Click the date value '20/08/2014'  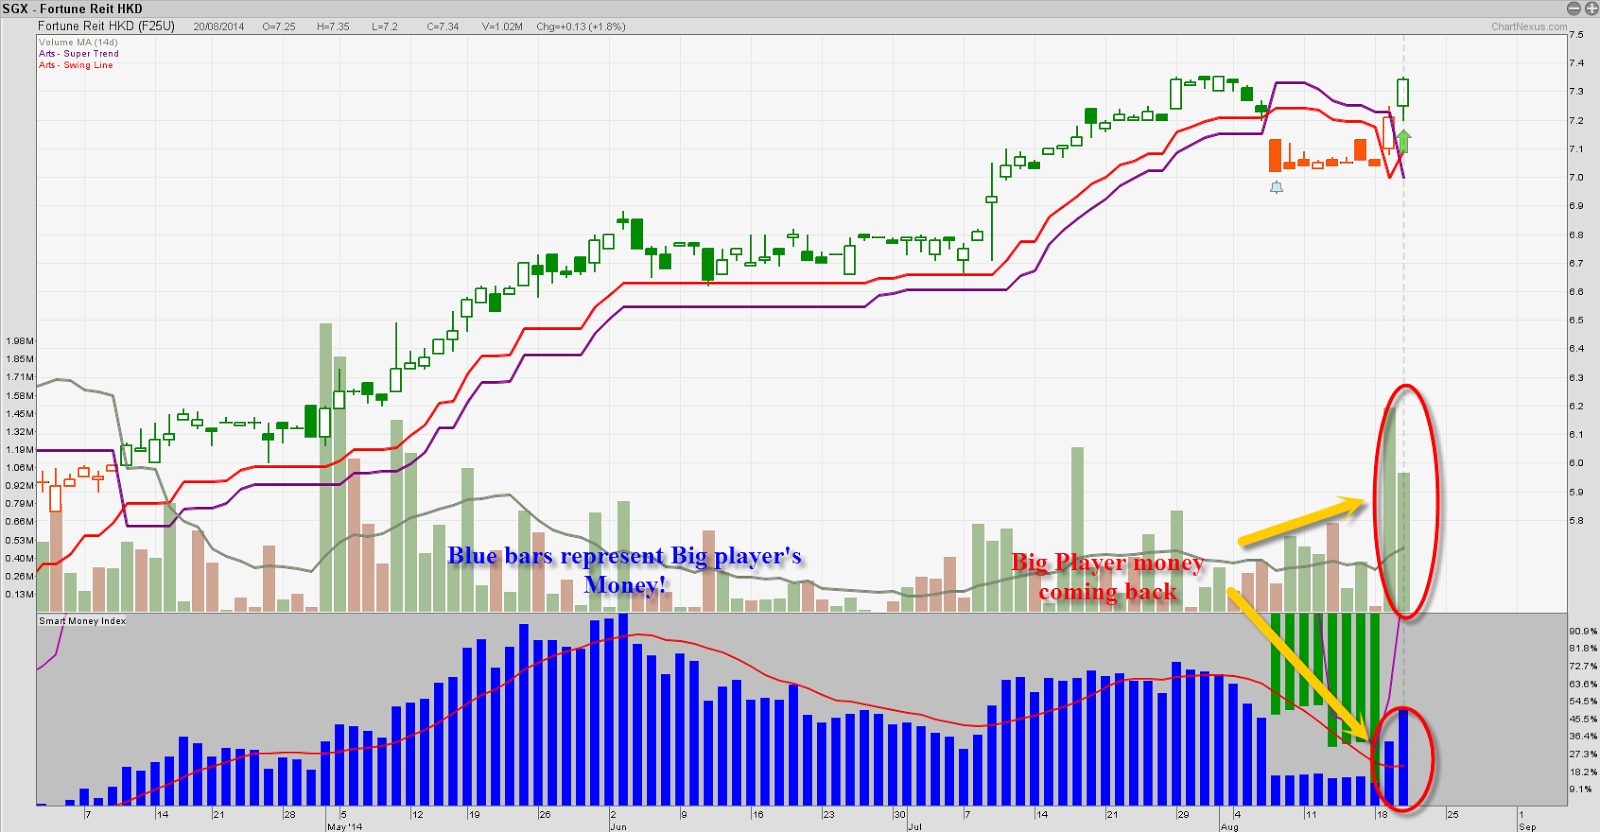pyautogui.click(x=219, y=27)
